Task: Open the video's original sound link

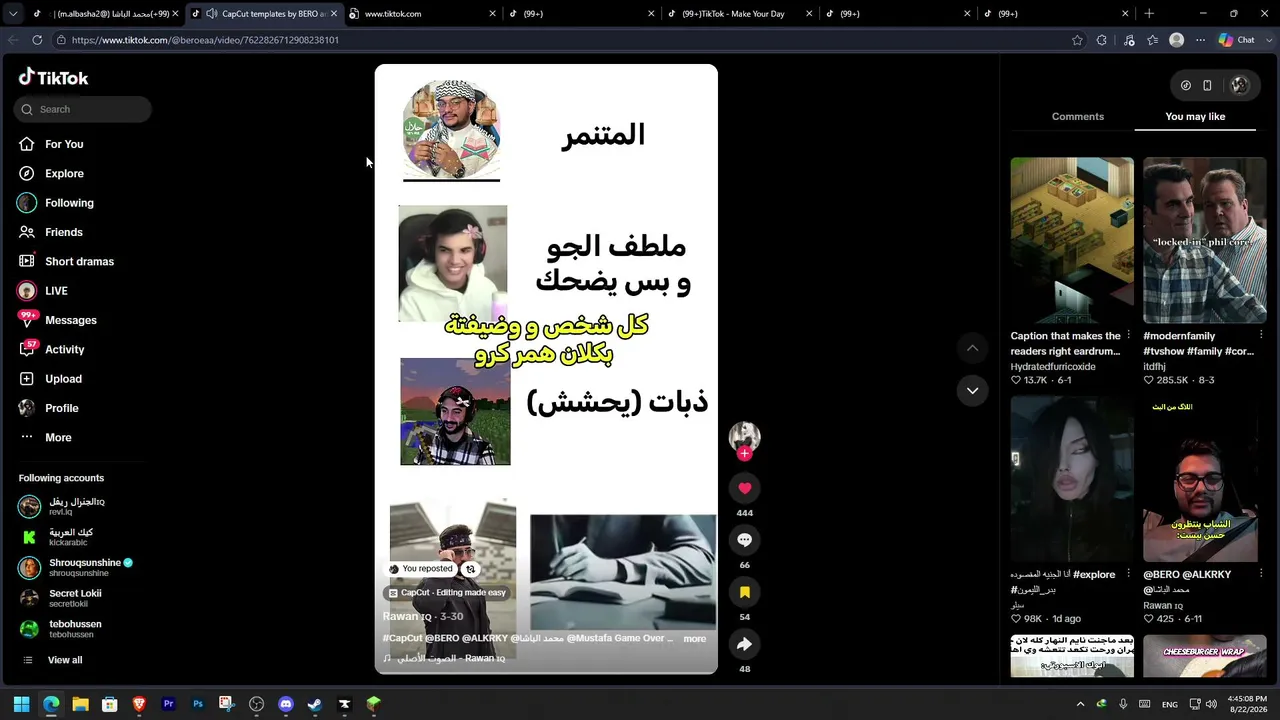Action: pyautogui.click(x=444, y=658)
